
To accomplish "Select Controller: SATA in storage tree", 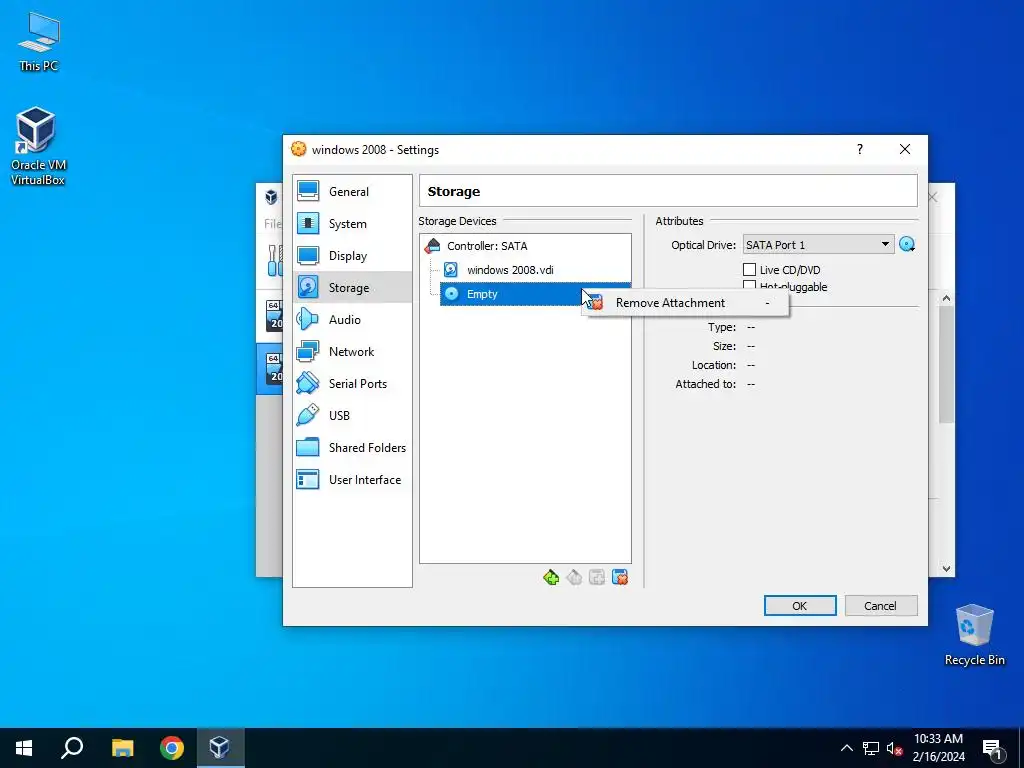I will pyautogui.click(x=525, y=246).
